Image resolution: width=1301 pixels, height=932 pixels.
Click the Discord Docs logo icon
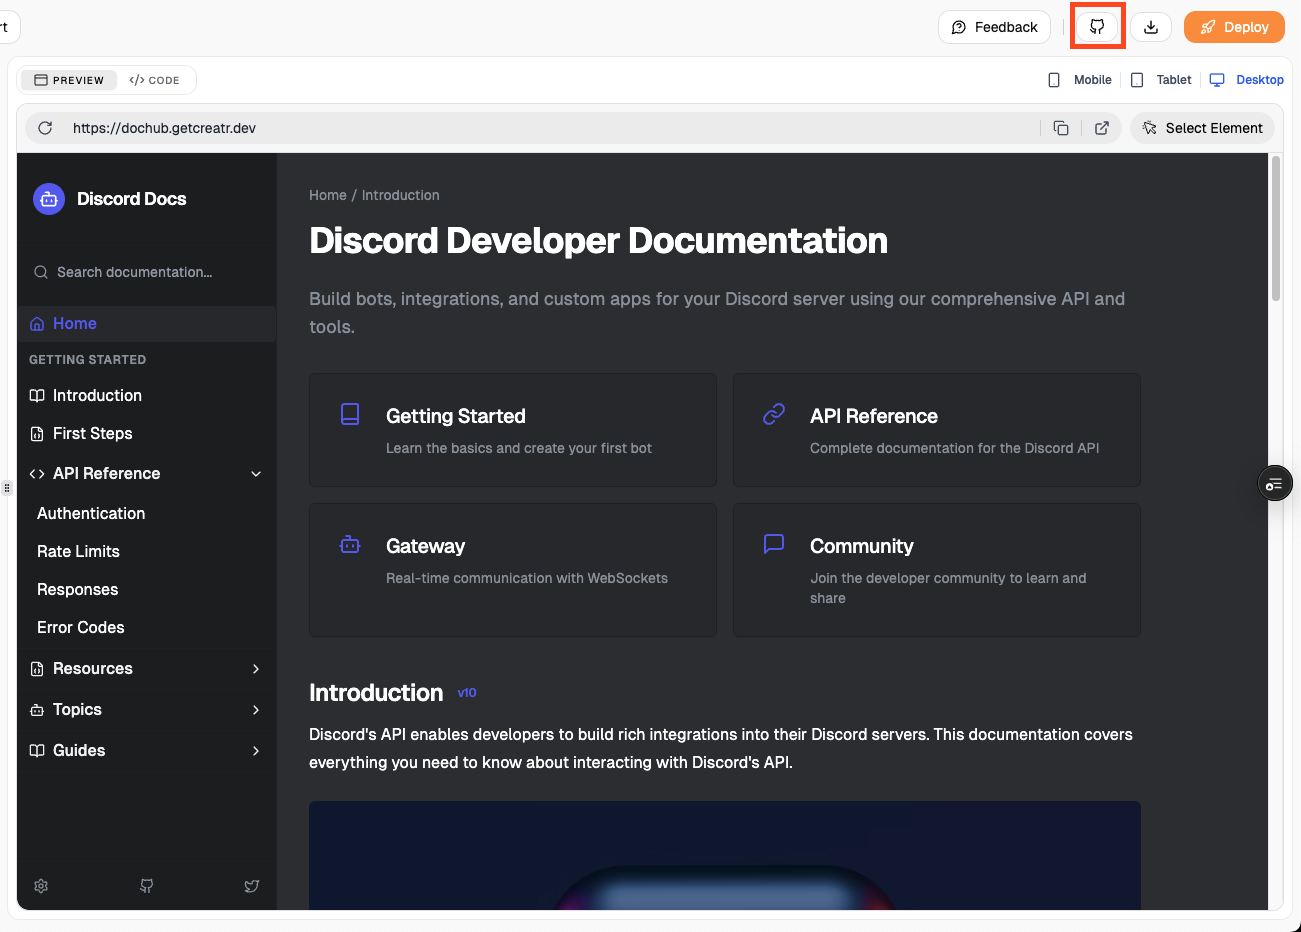coord(48,199)
